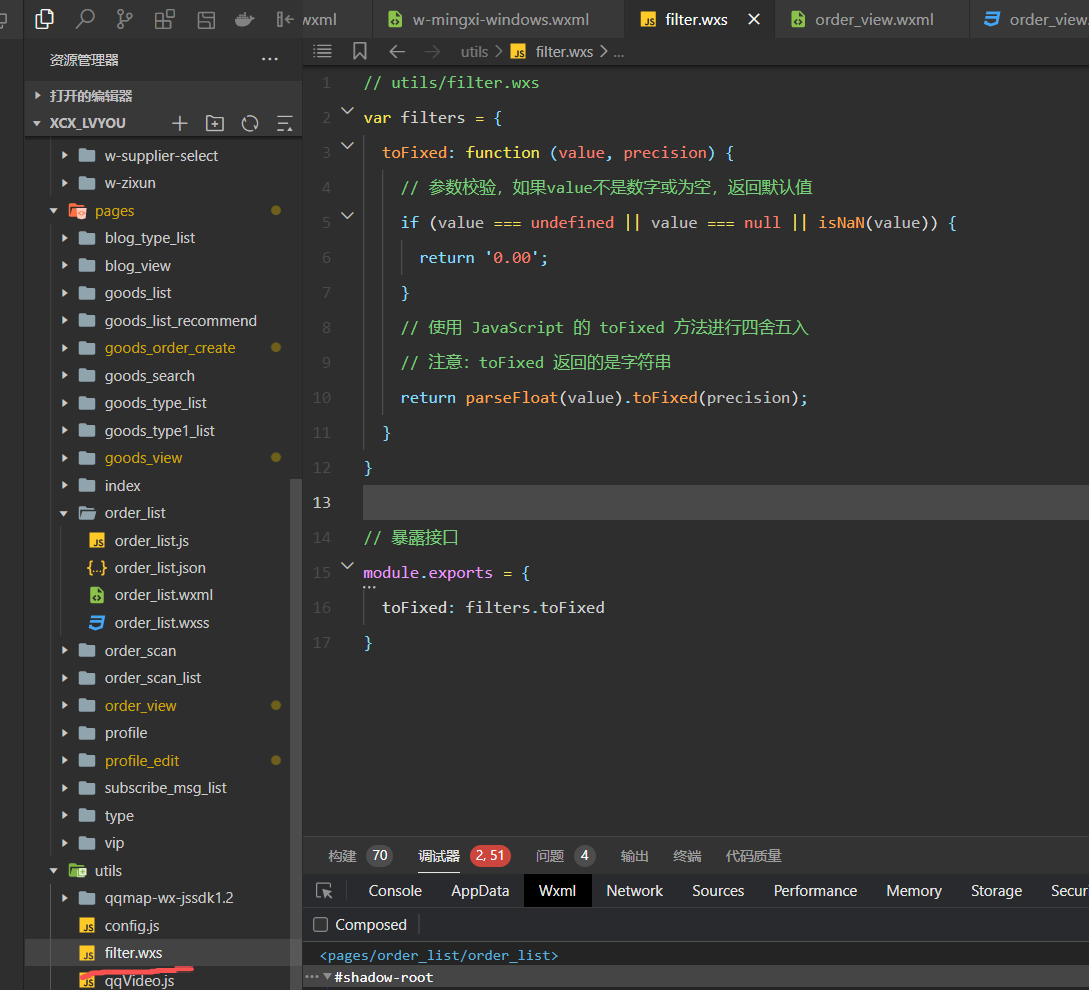Screen dimensions: 1089x990
Task: Open the Docker whale icon panel
Action: coord(243,18)
